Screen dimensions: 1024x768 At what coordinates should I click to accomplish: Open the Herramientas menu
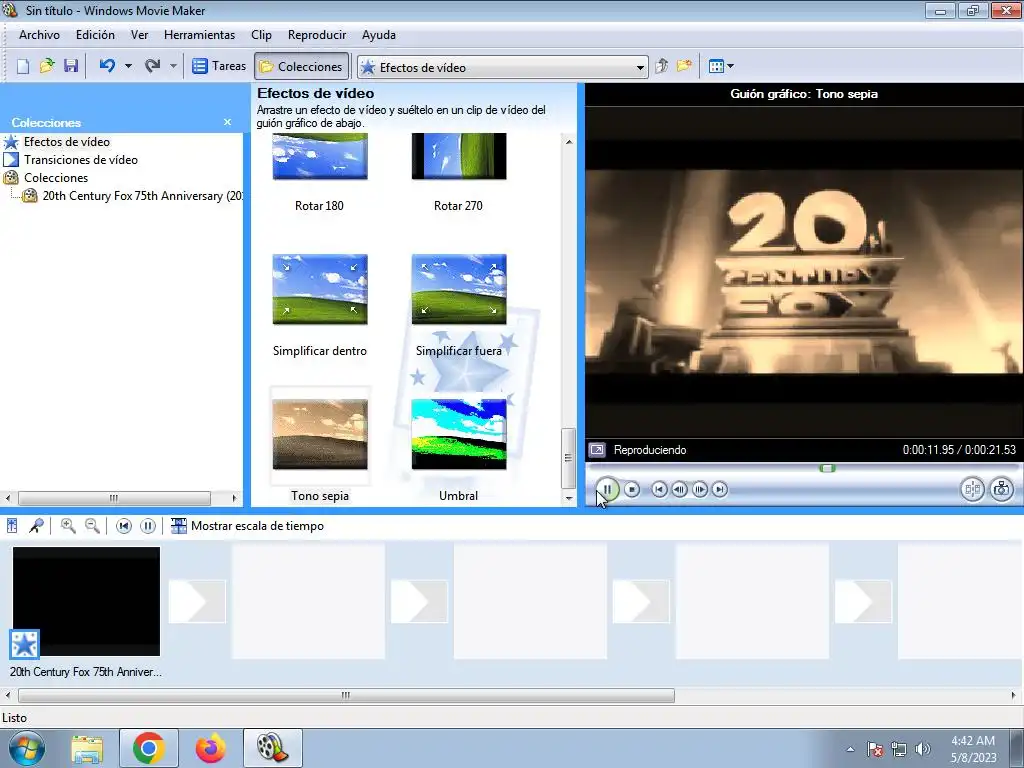(x=199, y=35)
